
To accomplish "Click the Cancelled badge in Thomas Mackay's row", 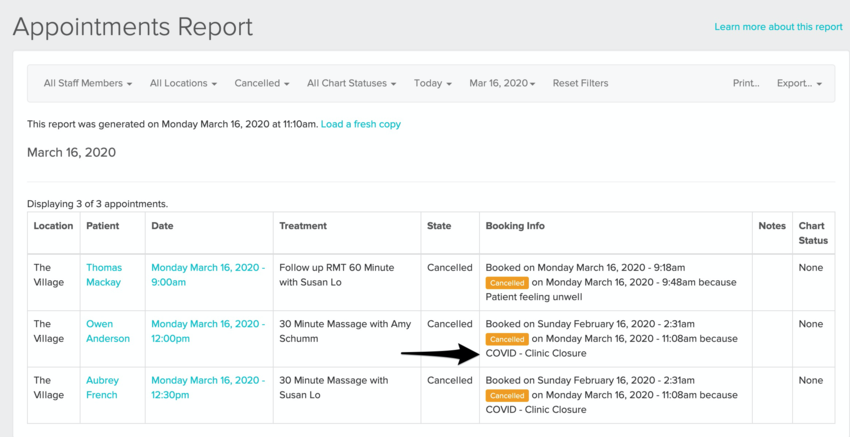I will 507,283.
